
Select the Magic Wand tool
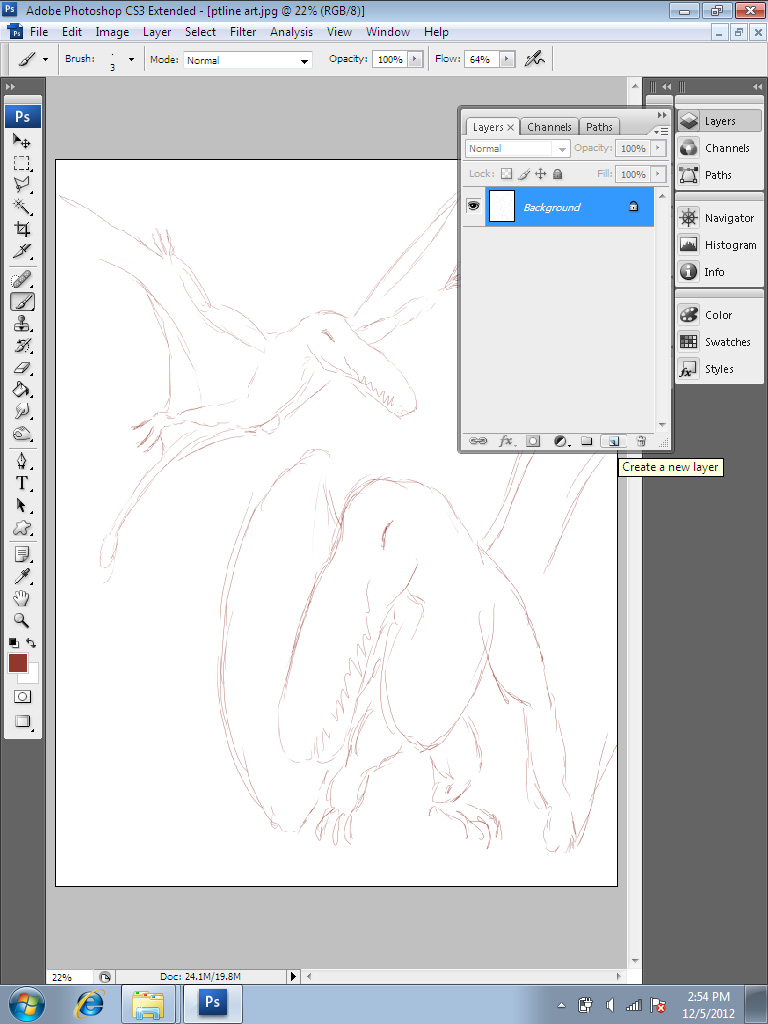point(22,206)
